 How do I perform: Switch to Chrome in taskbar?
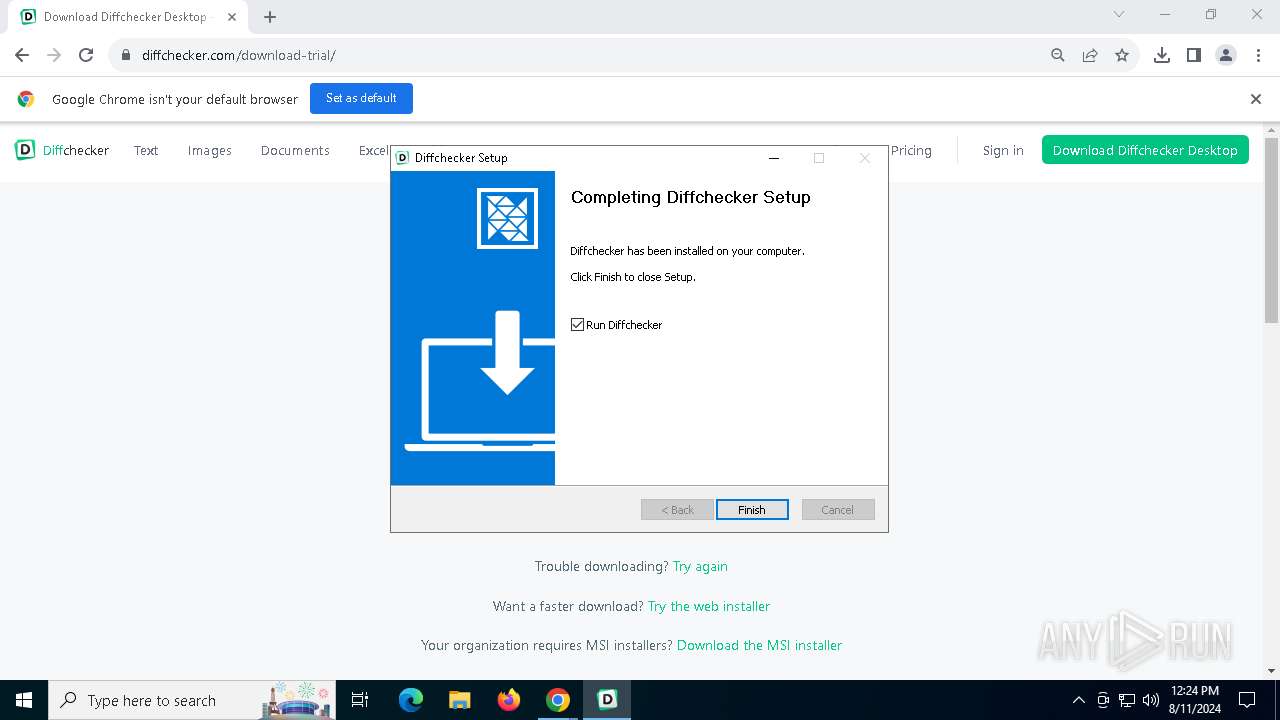point(558,700)
